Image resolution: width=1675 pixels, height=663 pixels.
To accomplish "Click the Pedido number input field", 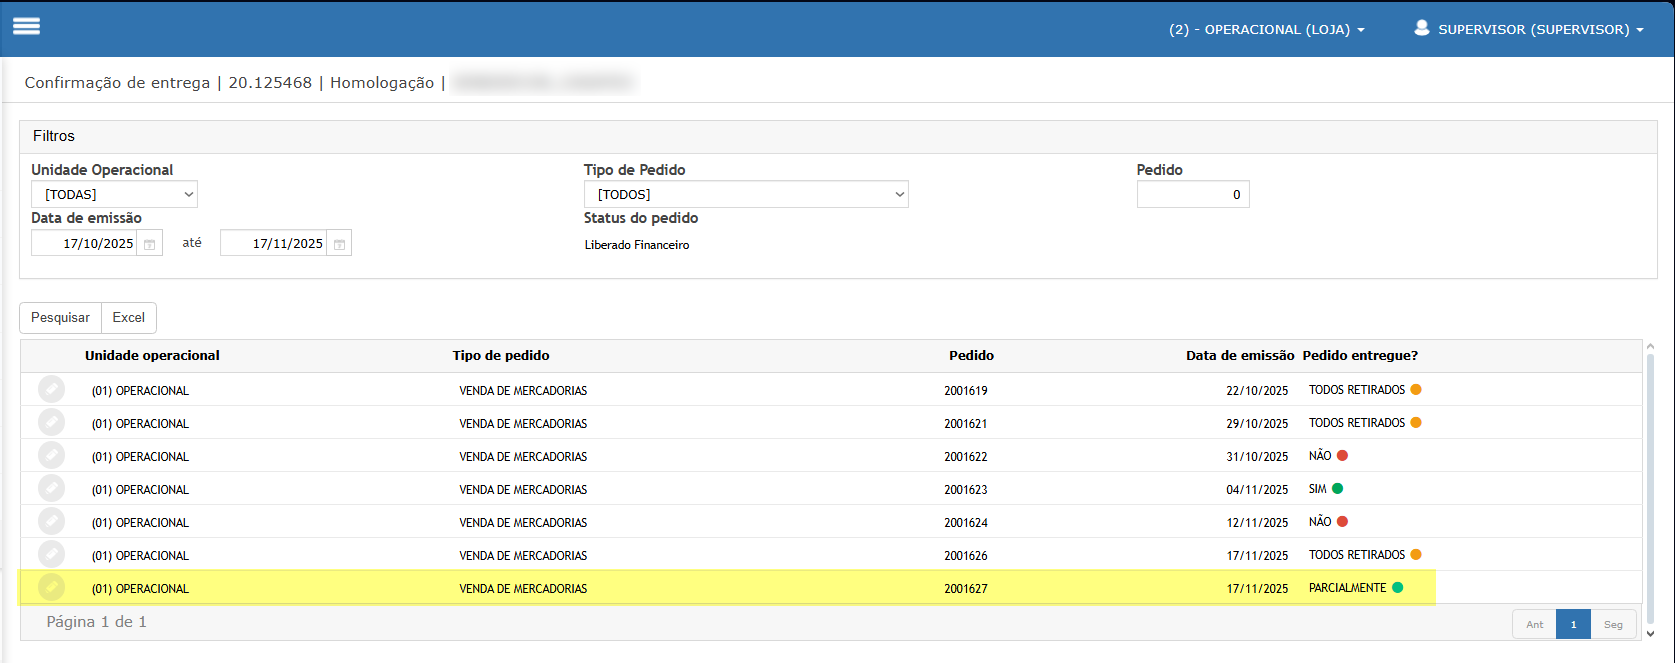I will pos(1192,194).
